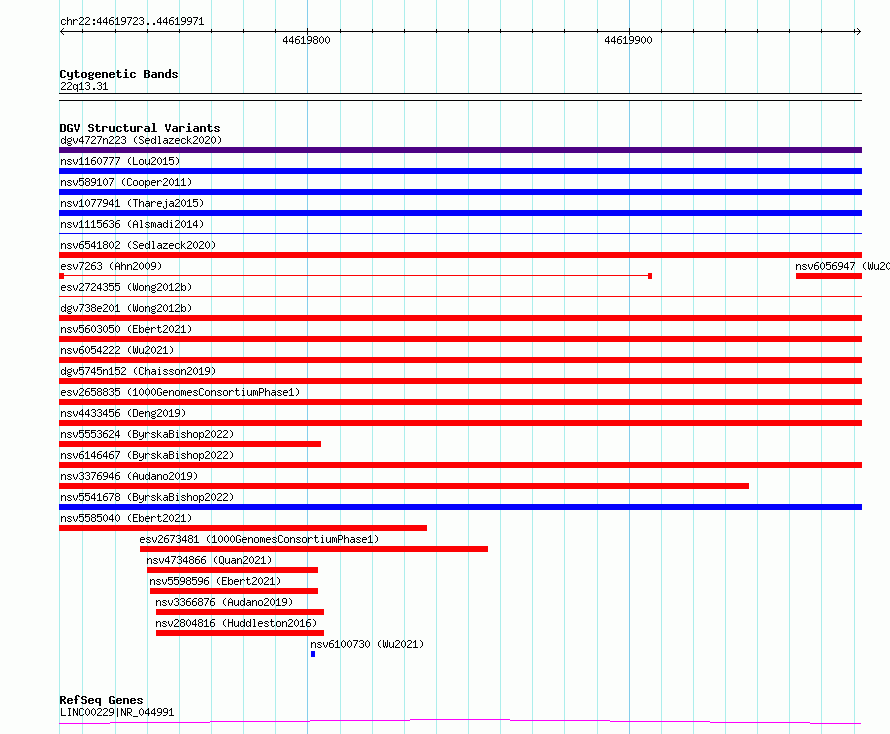Open the nsv589107 (Cooper2011) variant label
This screenshot has width=890, height=734.
pos(126,182)
